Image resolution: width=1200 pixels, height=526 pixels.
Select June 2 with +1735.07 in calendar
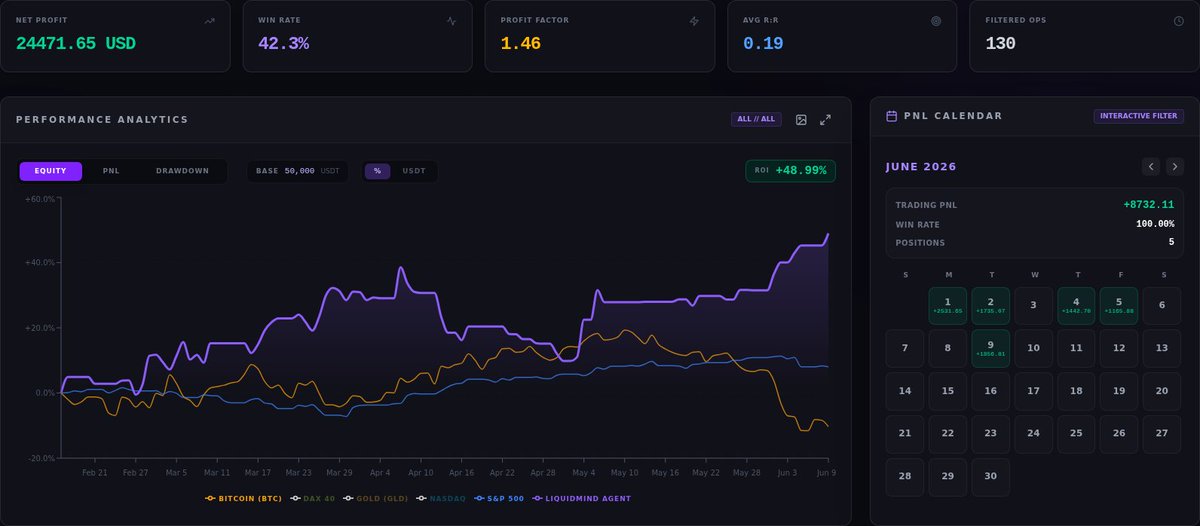pos(991,306)
